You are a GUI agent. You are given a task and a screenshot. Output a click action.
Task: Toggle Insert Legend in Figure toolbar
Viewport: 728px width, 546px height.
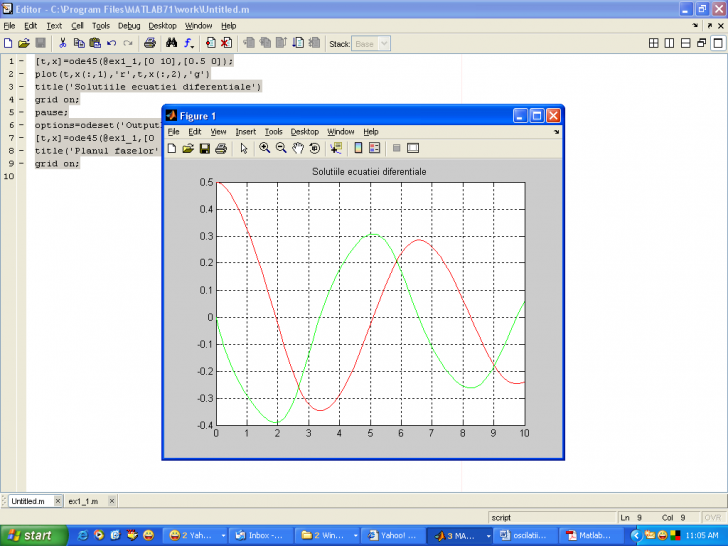[374, 148]
